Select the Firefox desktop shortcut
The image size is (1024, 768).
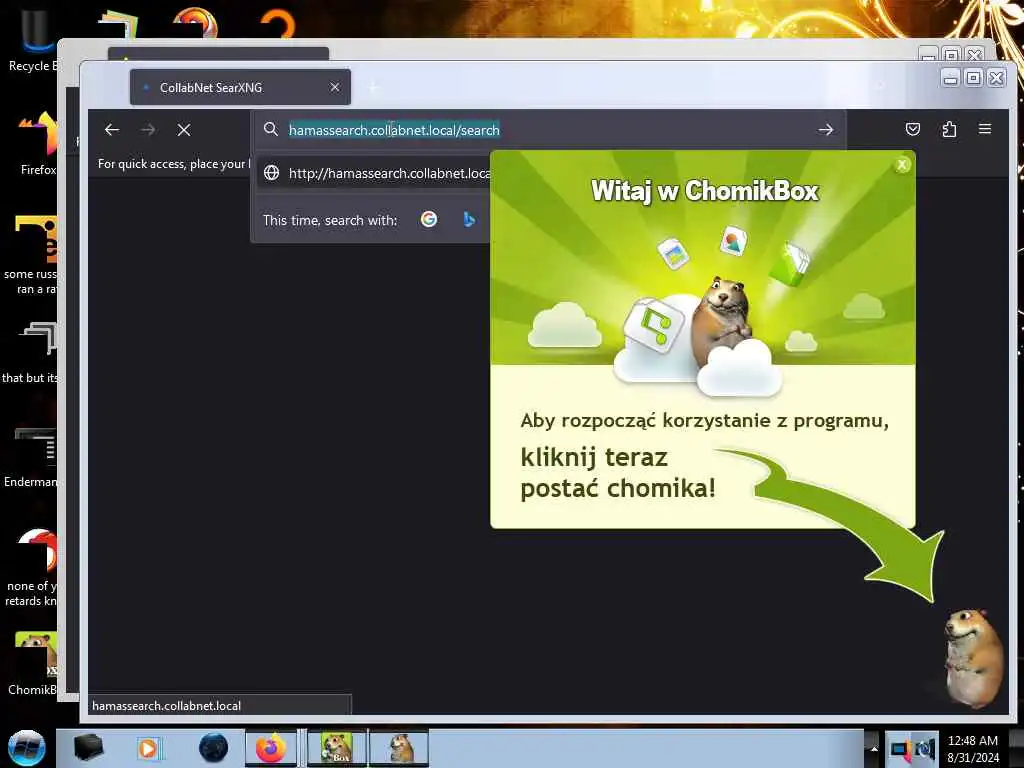pyautogui.click(x=38, y=143)
